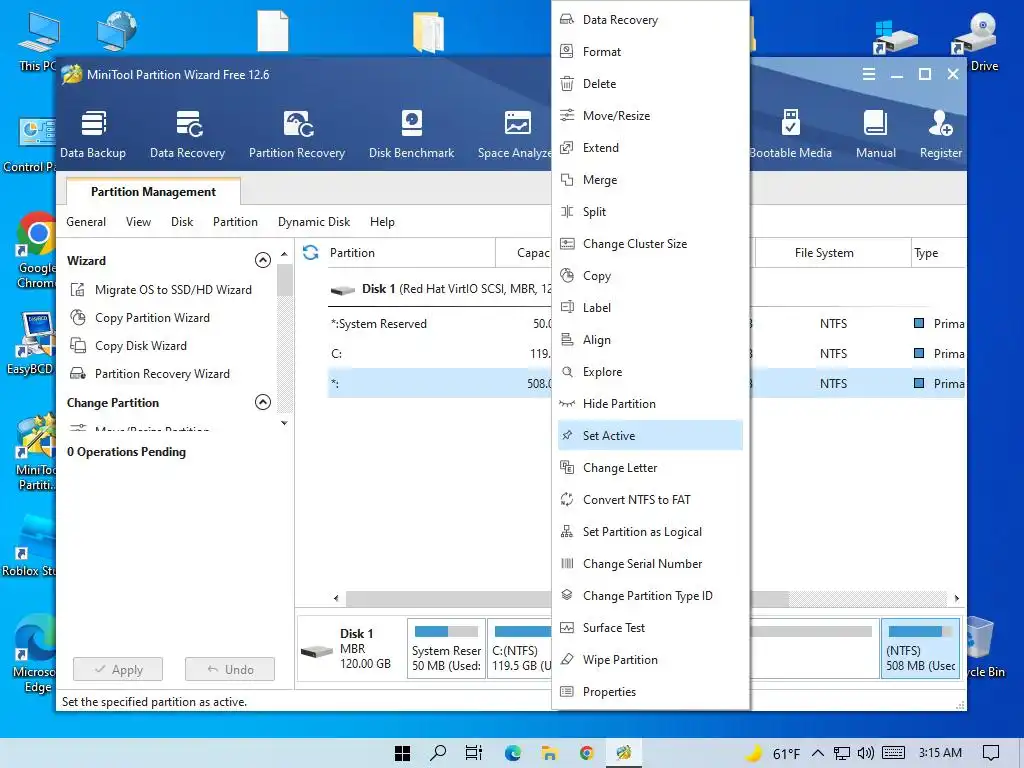The image size is (1024, 768).
Task: Click the Apply button
Action: point(118,669)
